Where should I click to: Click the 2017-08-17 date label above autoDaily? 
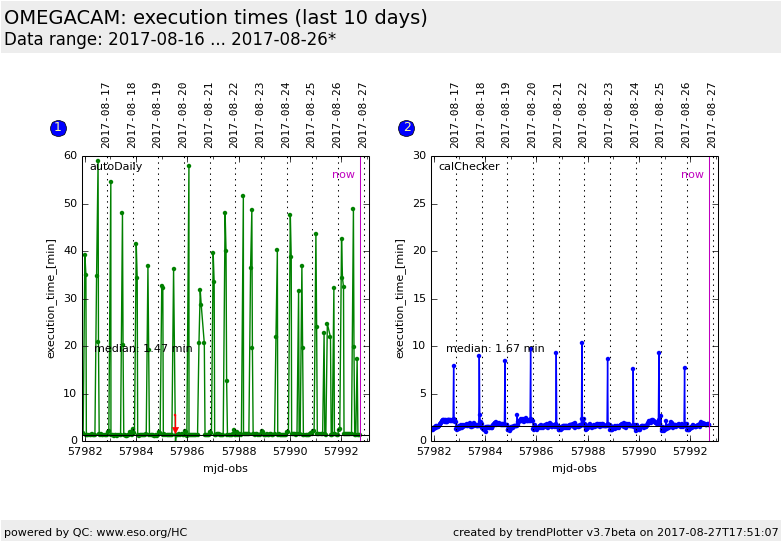coord(106,115)
